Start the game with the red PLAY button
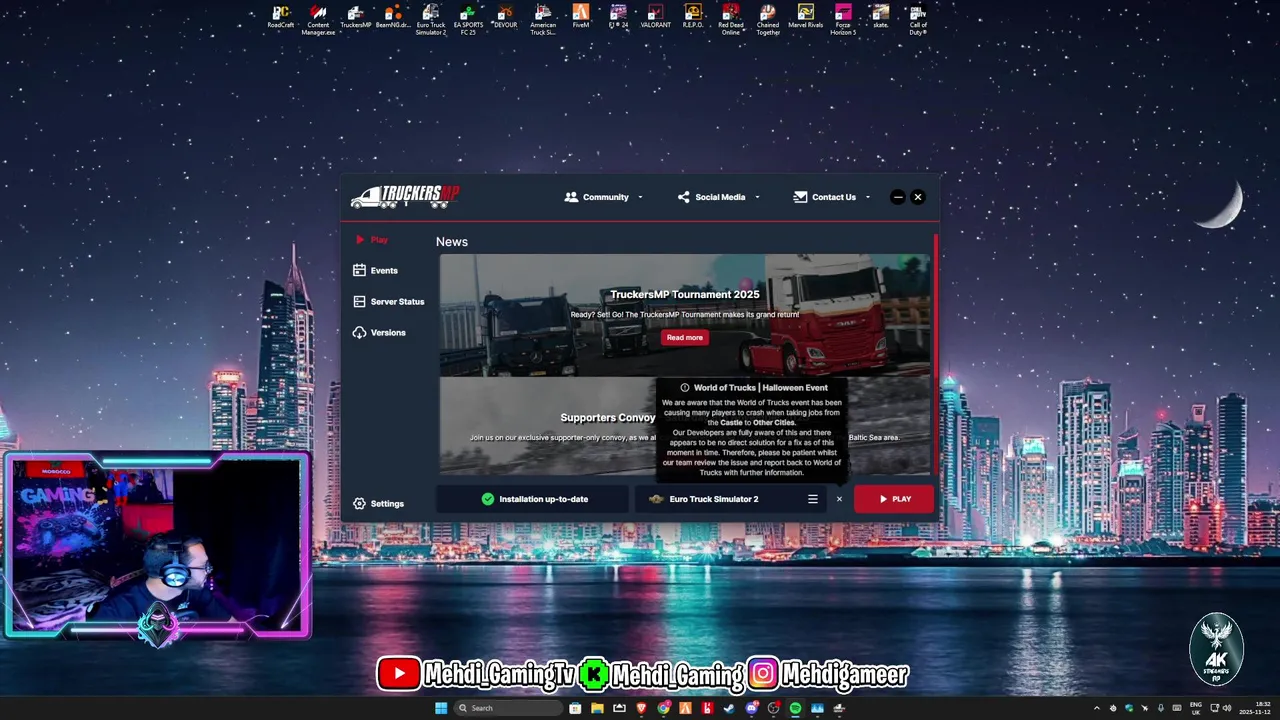Screen dimensions: 1280x720 point(894,499)
